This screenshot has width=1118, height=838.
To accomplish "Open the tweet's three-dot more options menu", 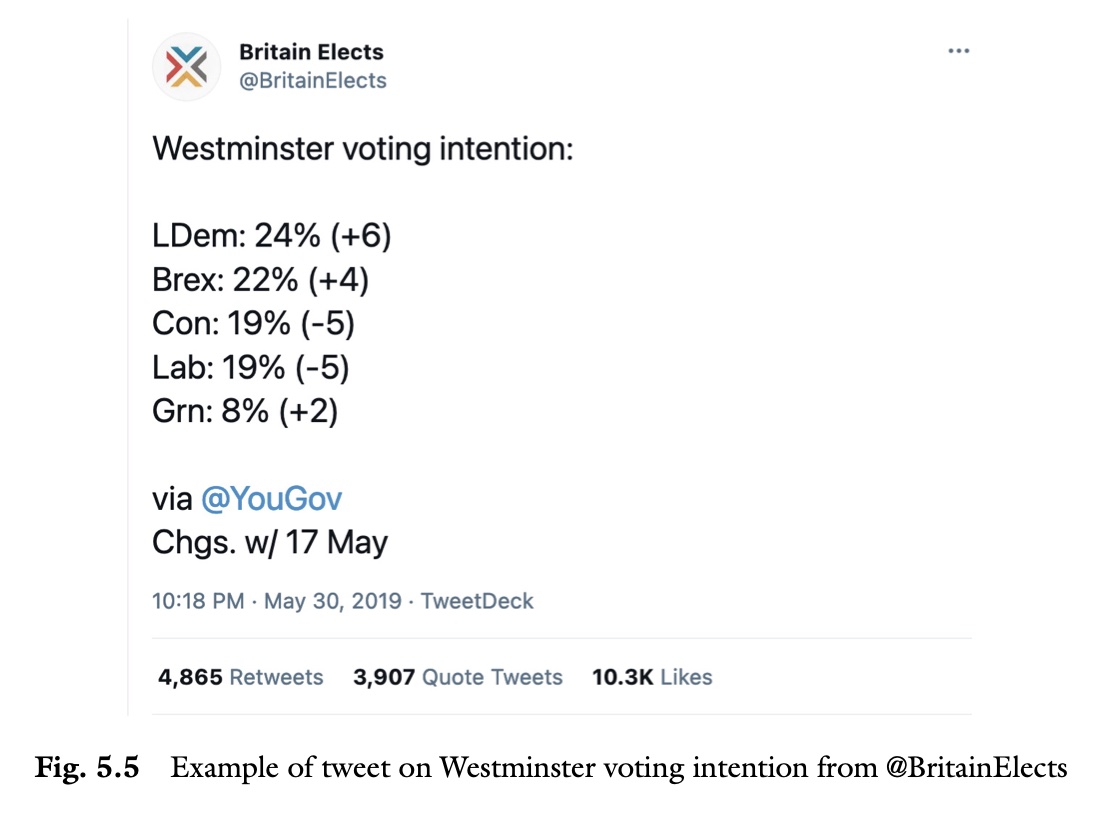I will point(958,52).
